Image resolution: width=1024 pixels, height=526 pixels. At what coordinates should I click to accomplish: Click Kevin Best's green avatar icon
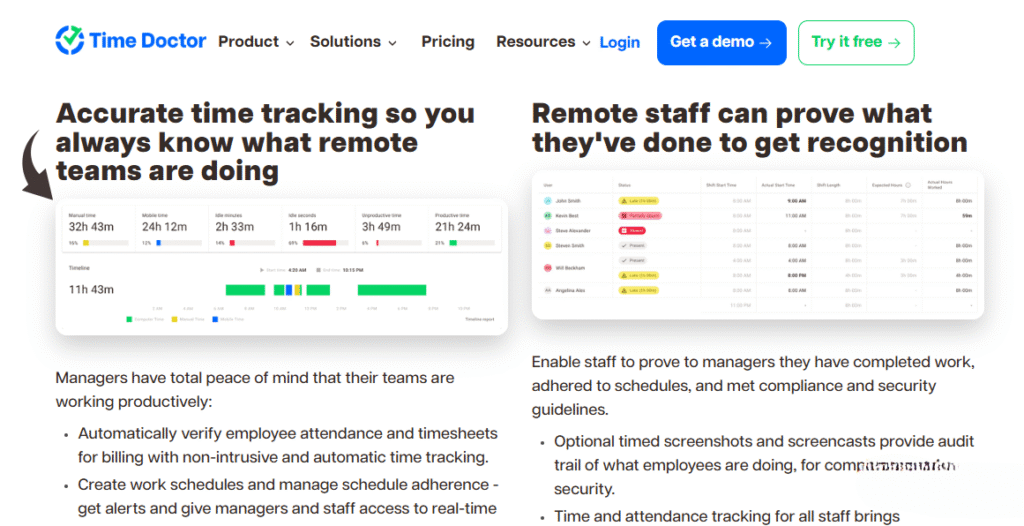pos(547,216)
